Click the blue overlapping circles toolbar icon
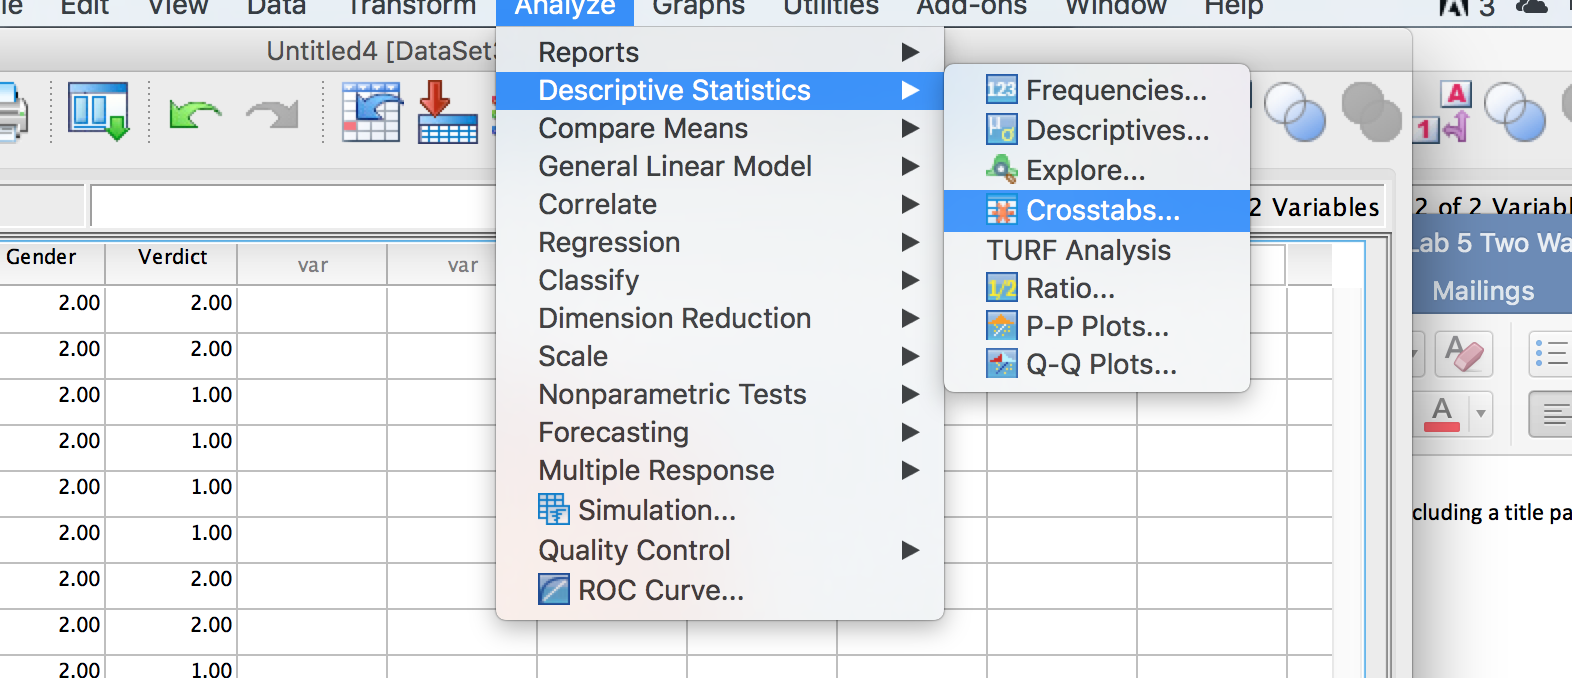 pyautogui.click(x=1295, y=111)
